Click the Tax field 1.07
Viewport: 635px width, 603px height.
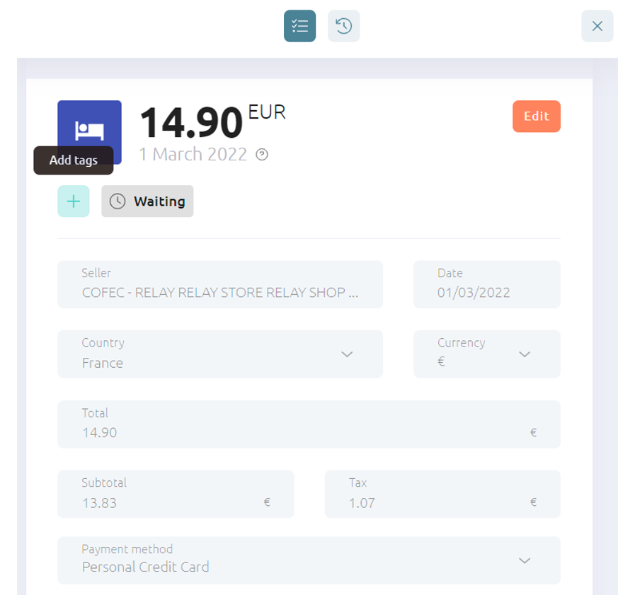[x=443, y=494]
